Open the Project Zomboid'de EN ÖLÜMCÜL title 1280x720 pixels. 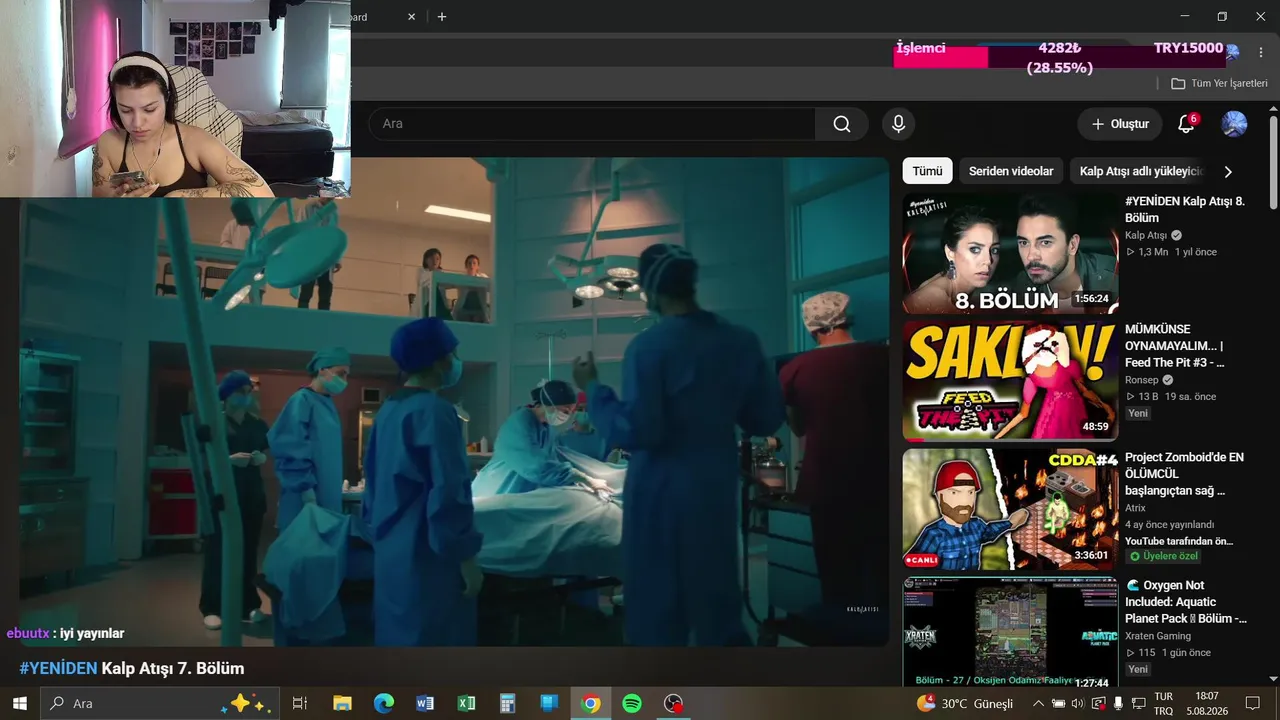(x=1184, y=474)
